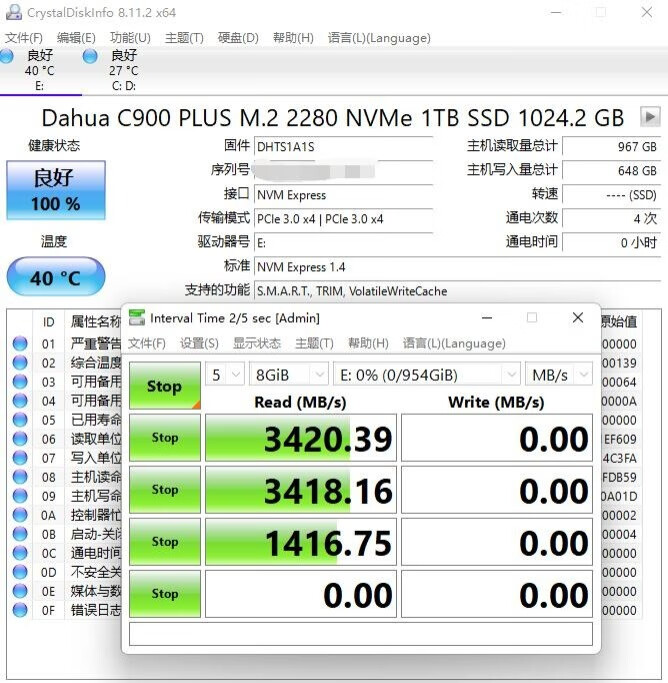This screenshot has height=683, width=668.
Task: Click the read progress bar showing 3420.39
Action: (x=301, y=437)
